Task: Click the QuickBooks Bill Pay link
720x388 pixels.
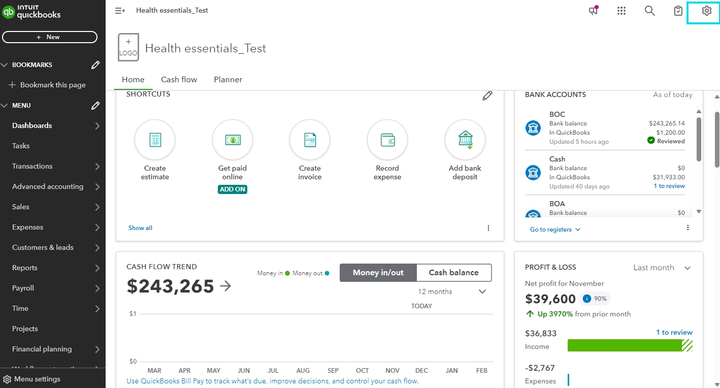Action: 272,381
